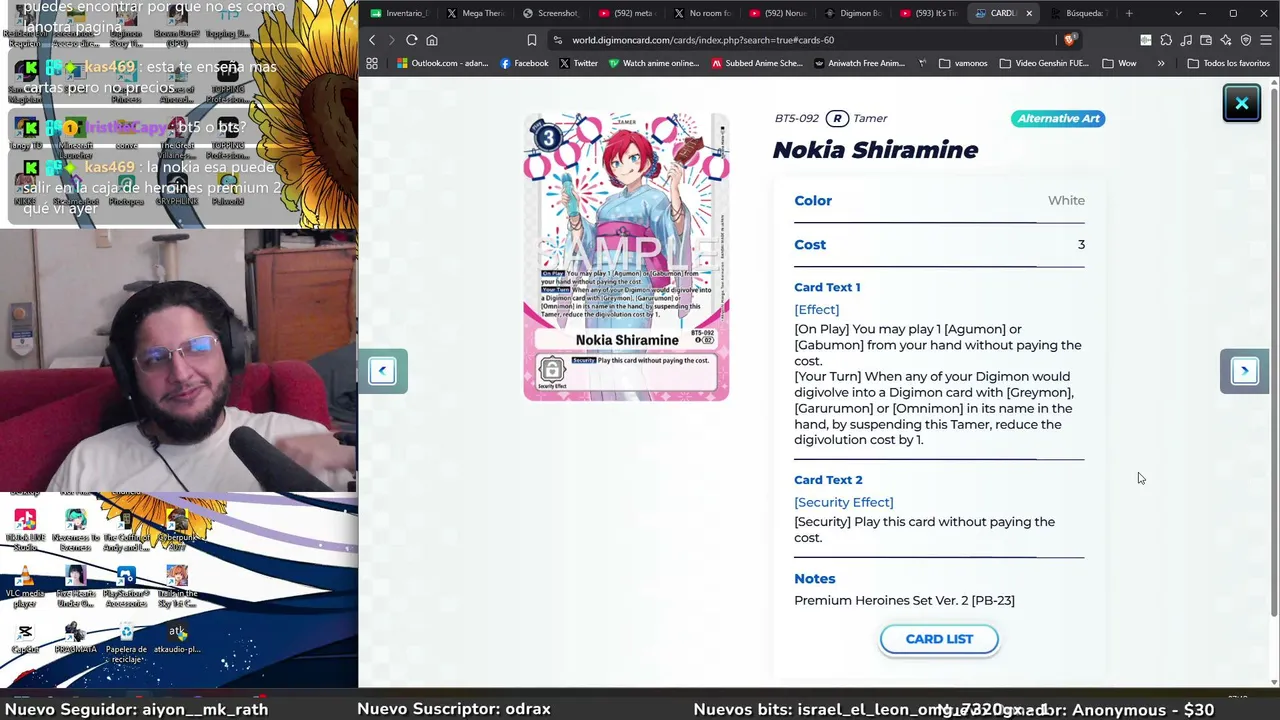
Task: Open the media playlist music note icon
Action: pos(1186,40)
